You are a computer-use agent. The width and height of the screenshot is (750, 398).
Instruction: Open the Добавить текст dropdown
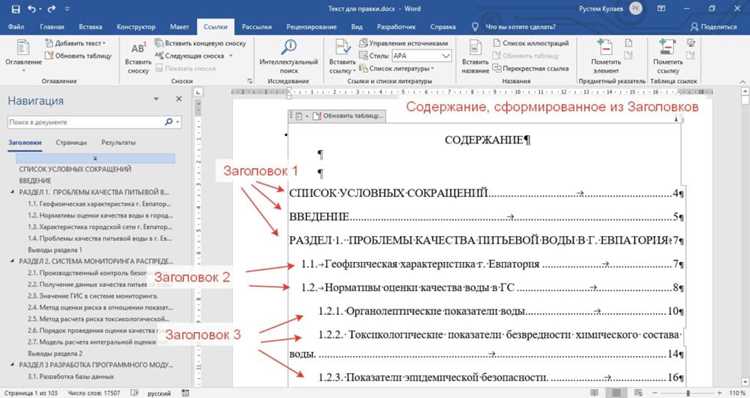(76, 43)
